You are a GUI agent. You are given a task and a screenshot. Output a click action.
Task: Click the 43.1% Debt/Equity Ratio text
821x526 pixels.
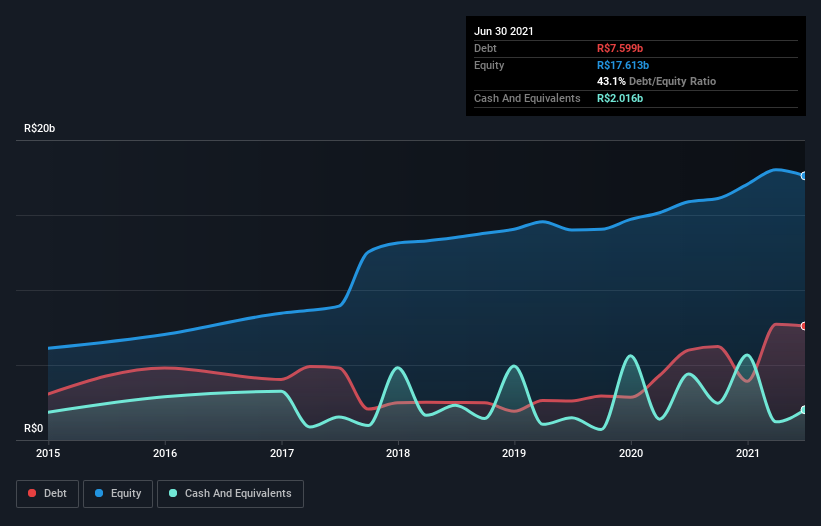click(657, 81)
